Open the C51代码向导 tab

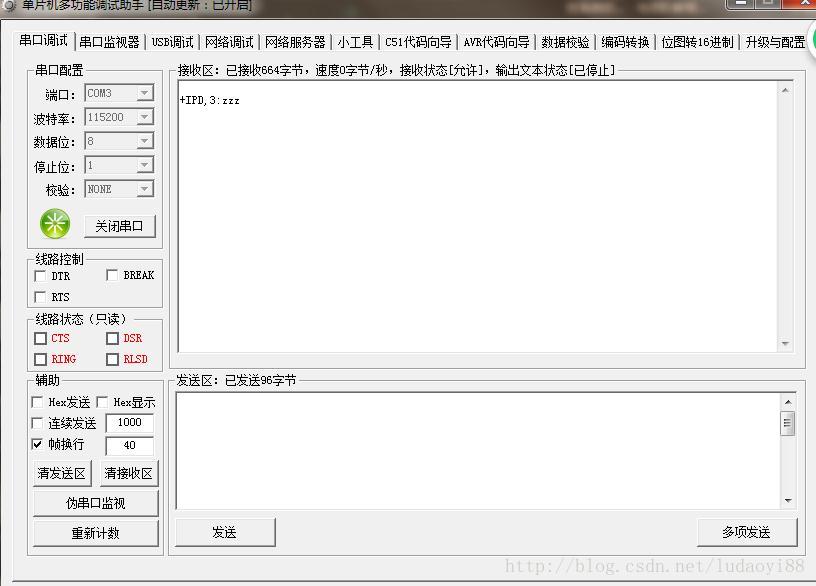418,42
